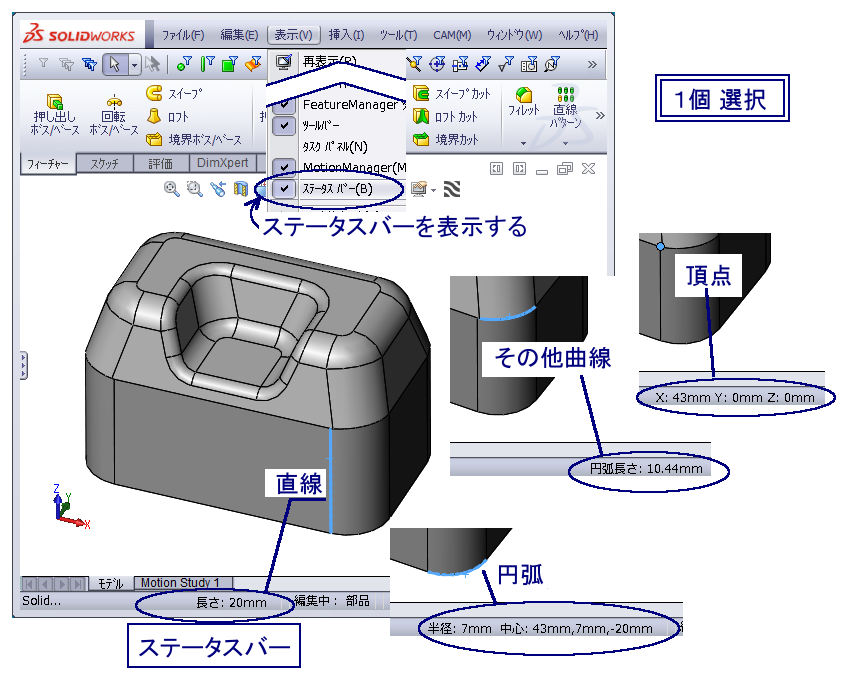
Task: Click the Previous View icon
Action: pos(218,189)
